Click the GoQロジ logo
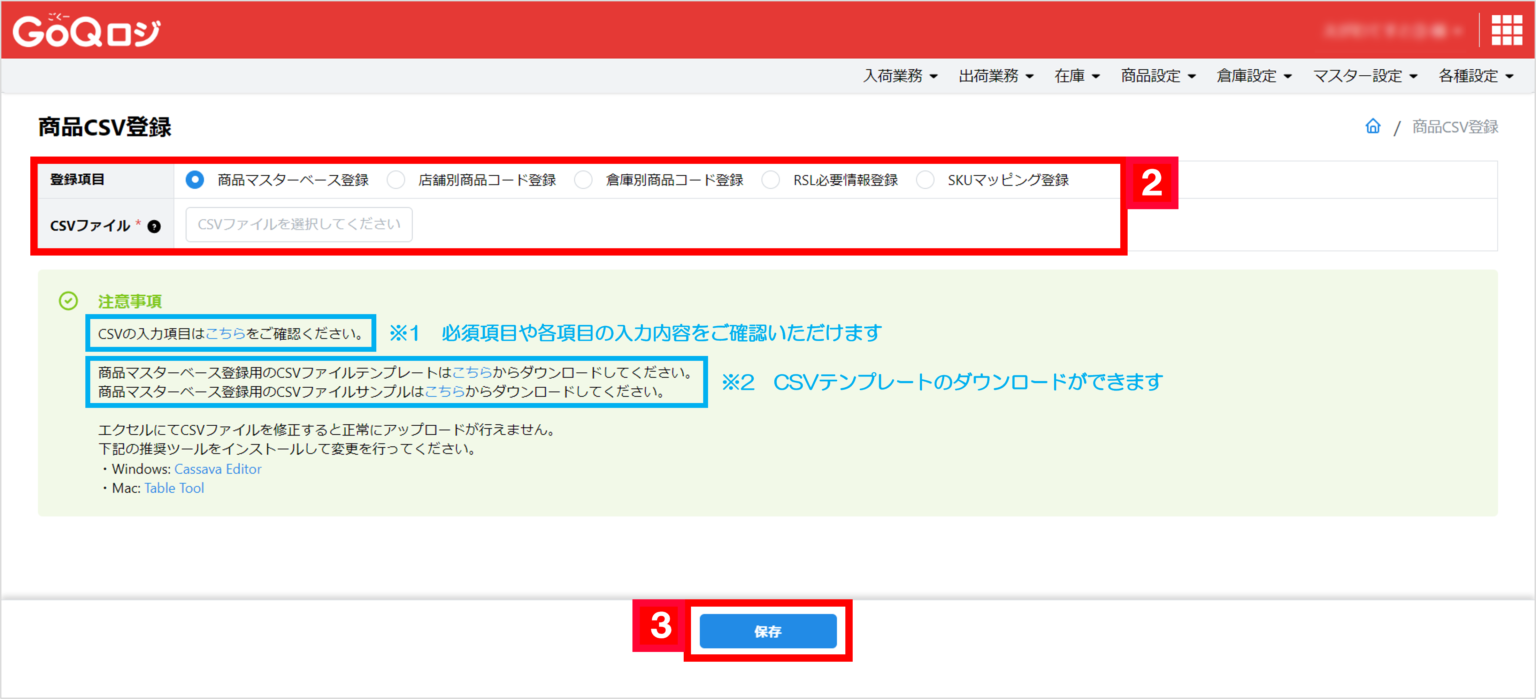1536x699 pixels. click(85, 29)
